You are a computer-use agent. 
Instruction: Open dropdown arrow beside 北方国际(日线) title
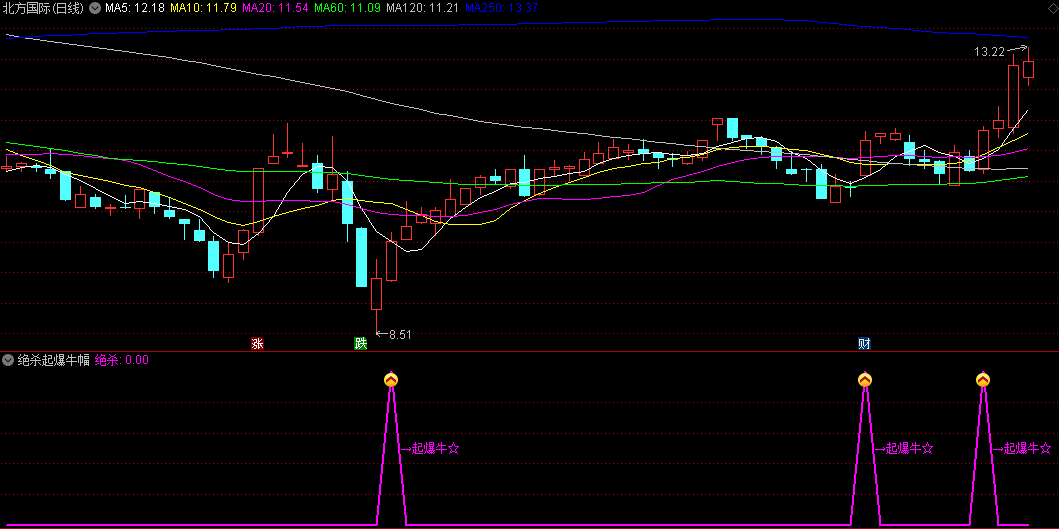coord(95,8)
